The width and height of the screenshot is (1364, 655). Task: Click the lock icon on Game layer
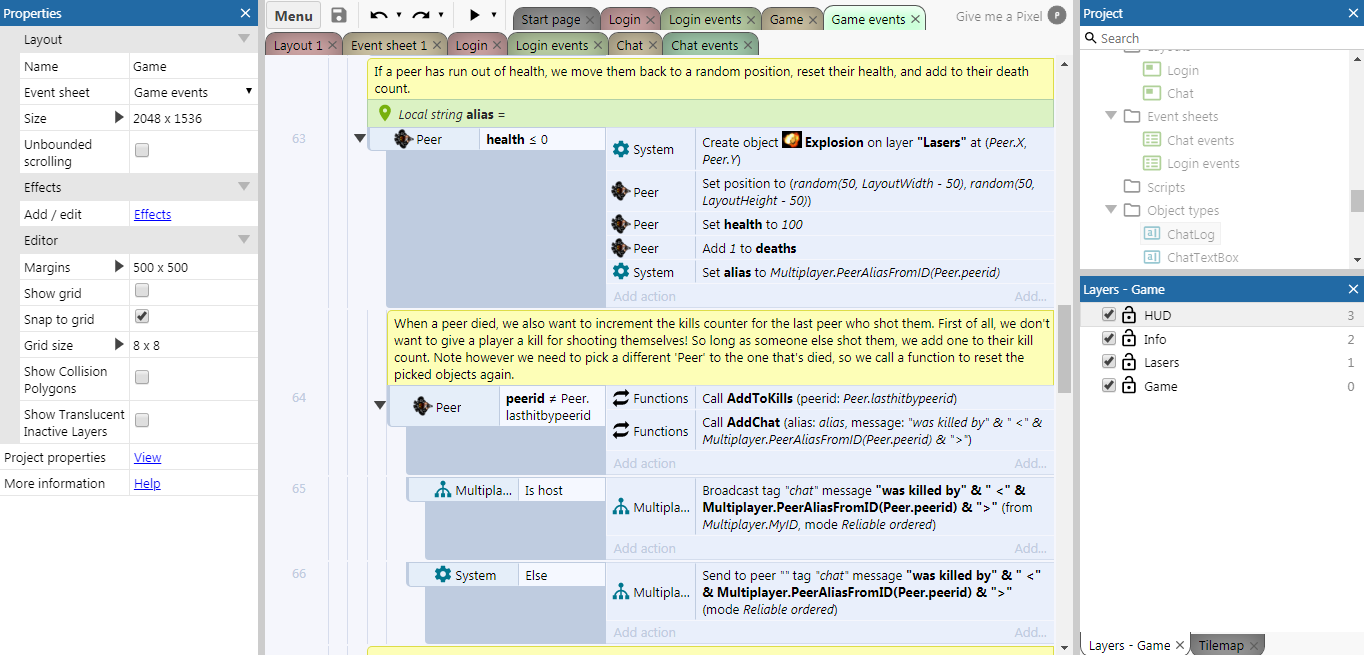1128,386
